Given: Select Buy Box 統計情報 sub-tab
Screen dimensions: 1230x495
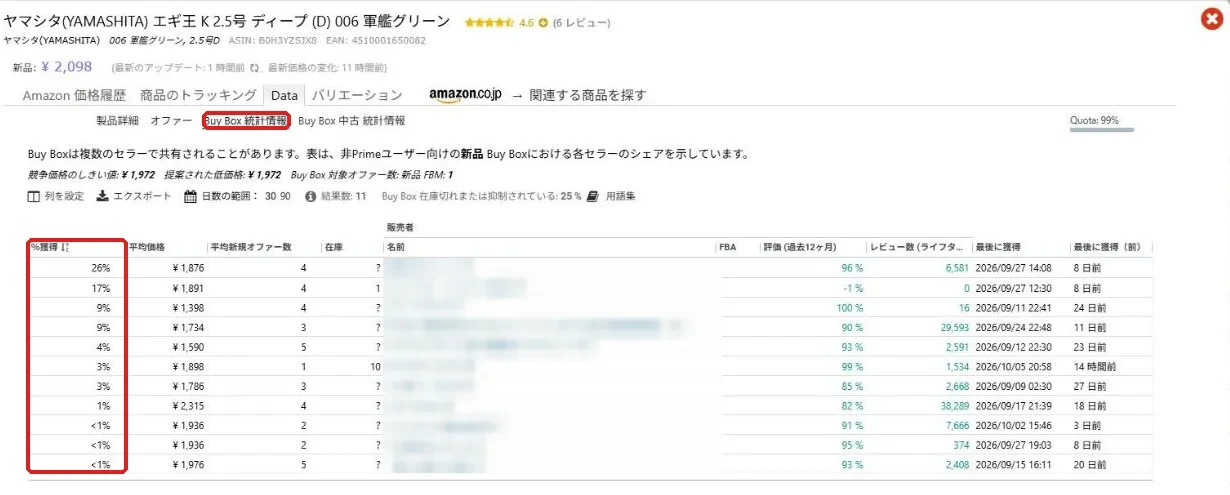Looking at the screenshot, I should (x=246, y=120).
